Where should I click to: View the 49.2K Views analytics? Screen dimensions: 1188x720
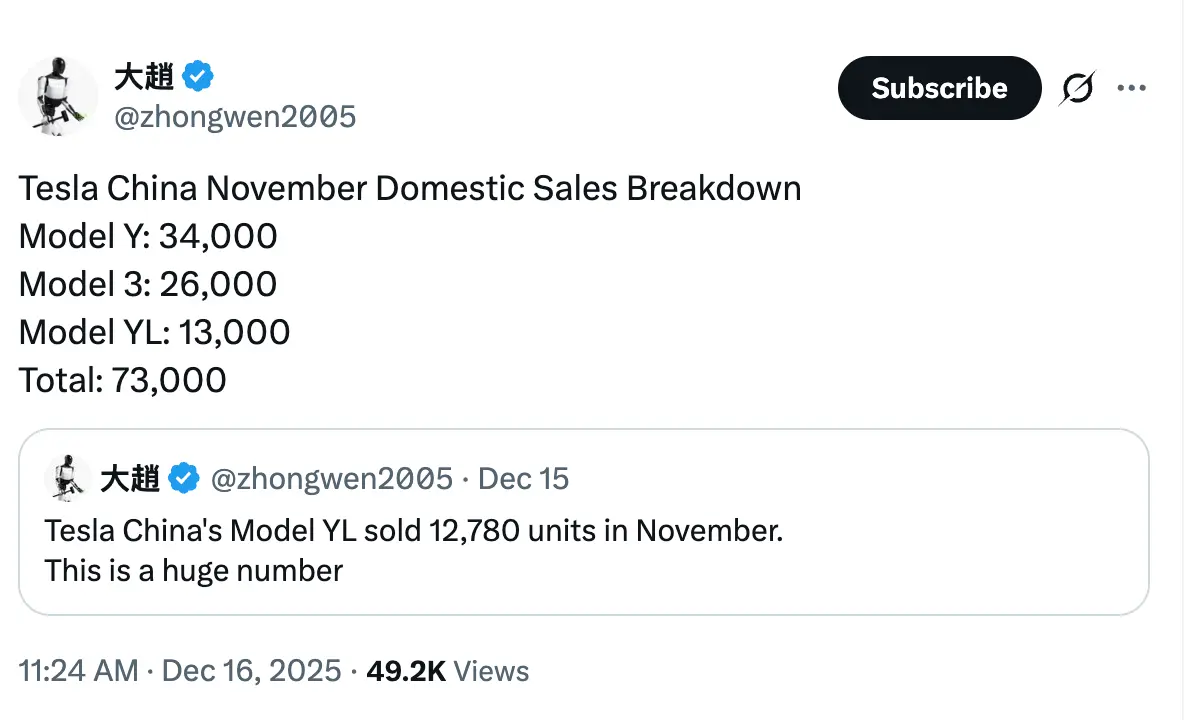pyautogui.click(x=448, y=671)
